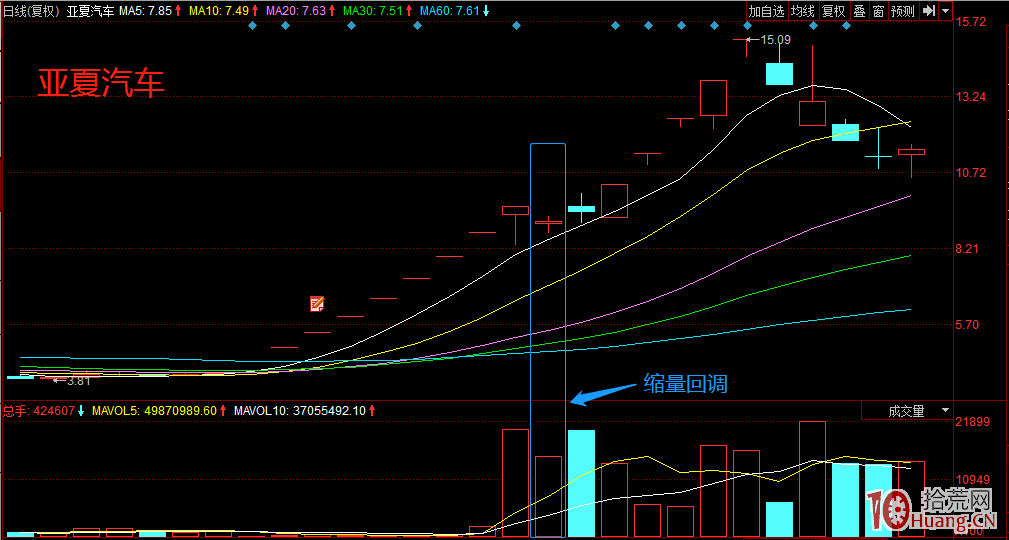Click the 叠 overlay button
This screenshot has height=540, width=1009.
[859, 11]
